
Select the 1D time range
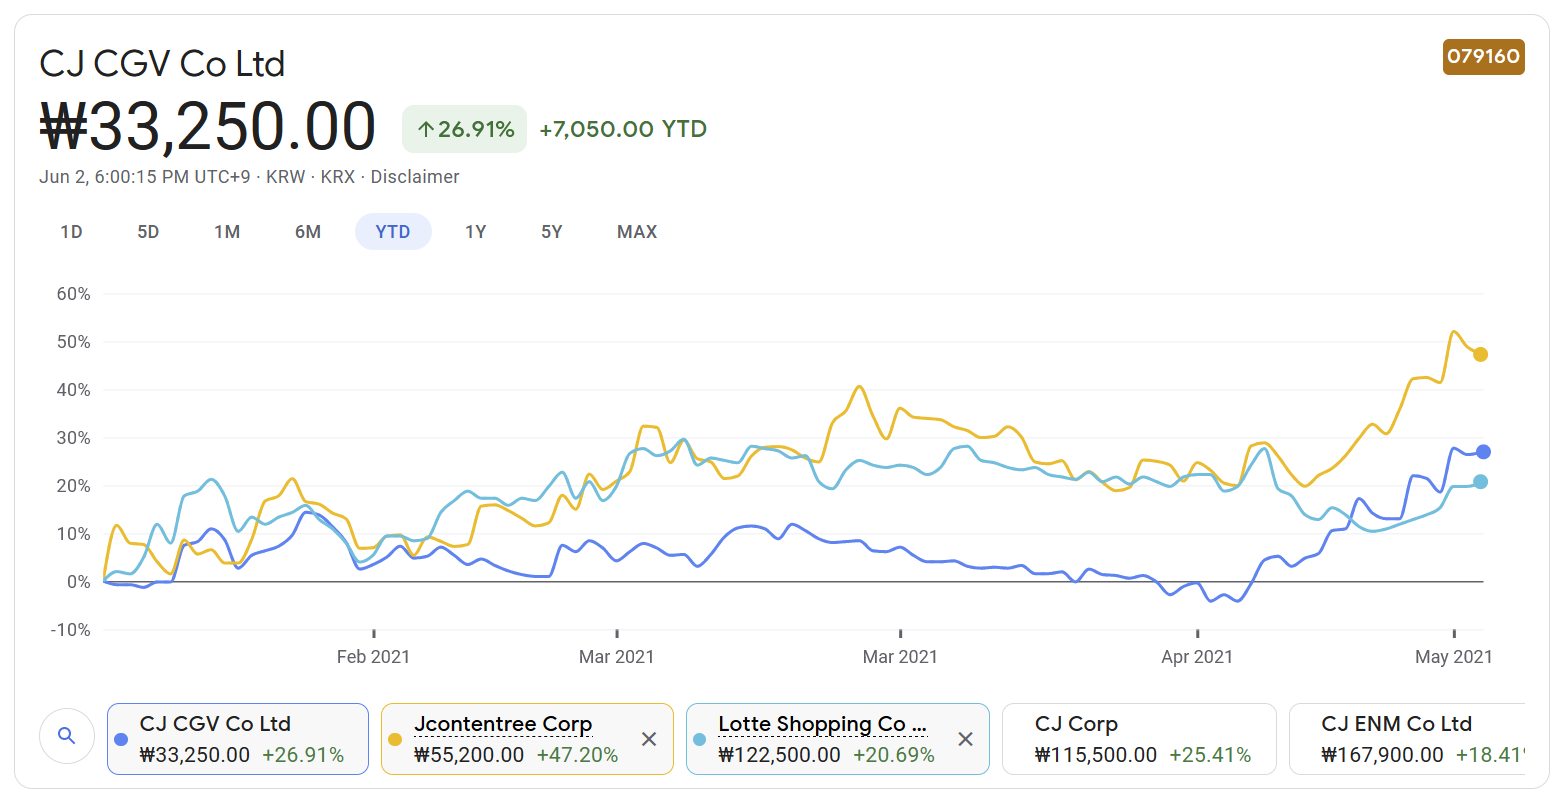(x=71, y=232)
